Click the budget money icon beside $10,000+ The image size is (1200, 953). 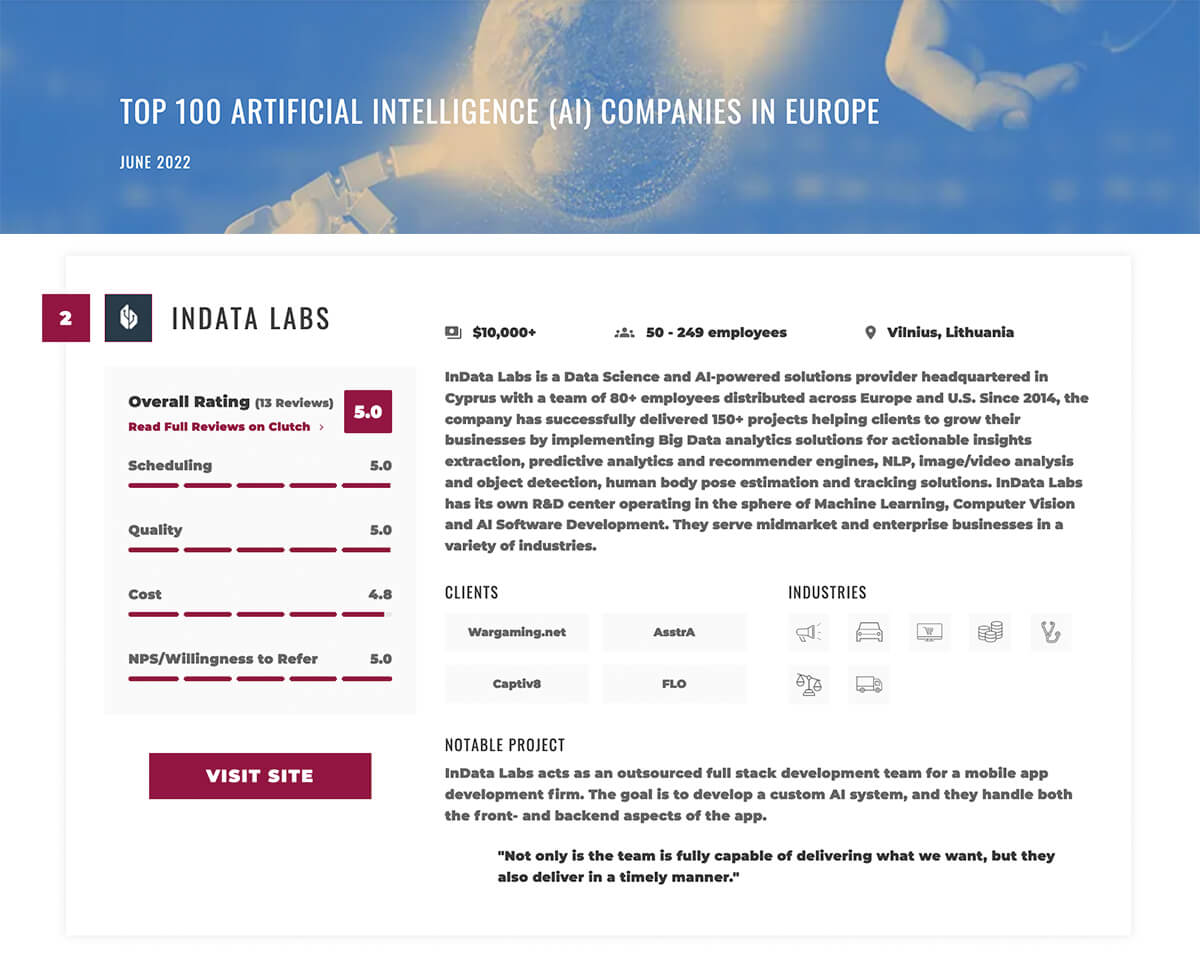[x=453, y=332]
